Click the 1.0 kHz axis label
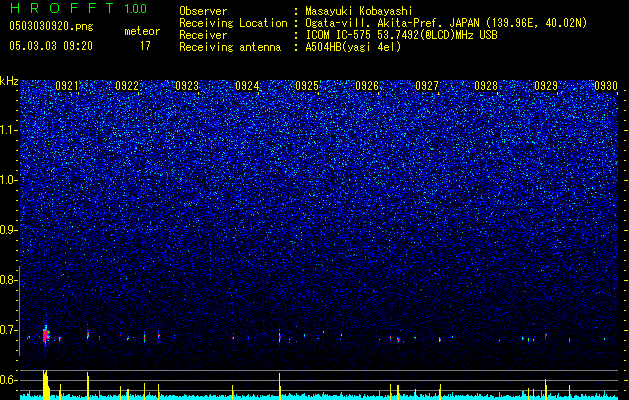Image resolution: width=629 pixels, height=400 pixels. pos(9,180)
